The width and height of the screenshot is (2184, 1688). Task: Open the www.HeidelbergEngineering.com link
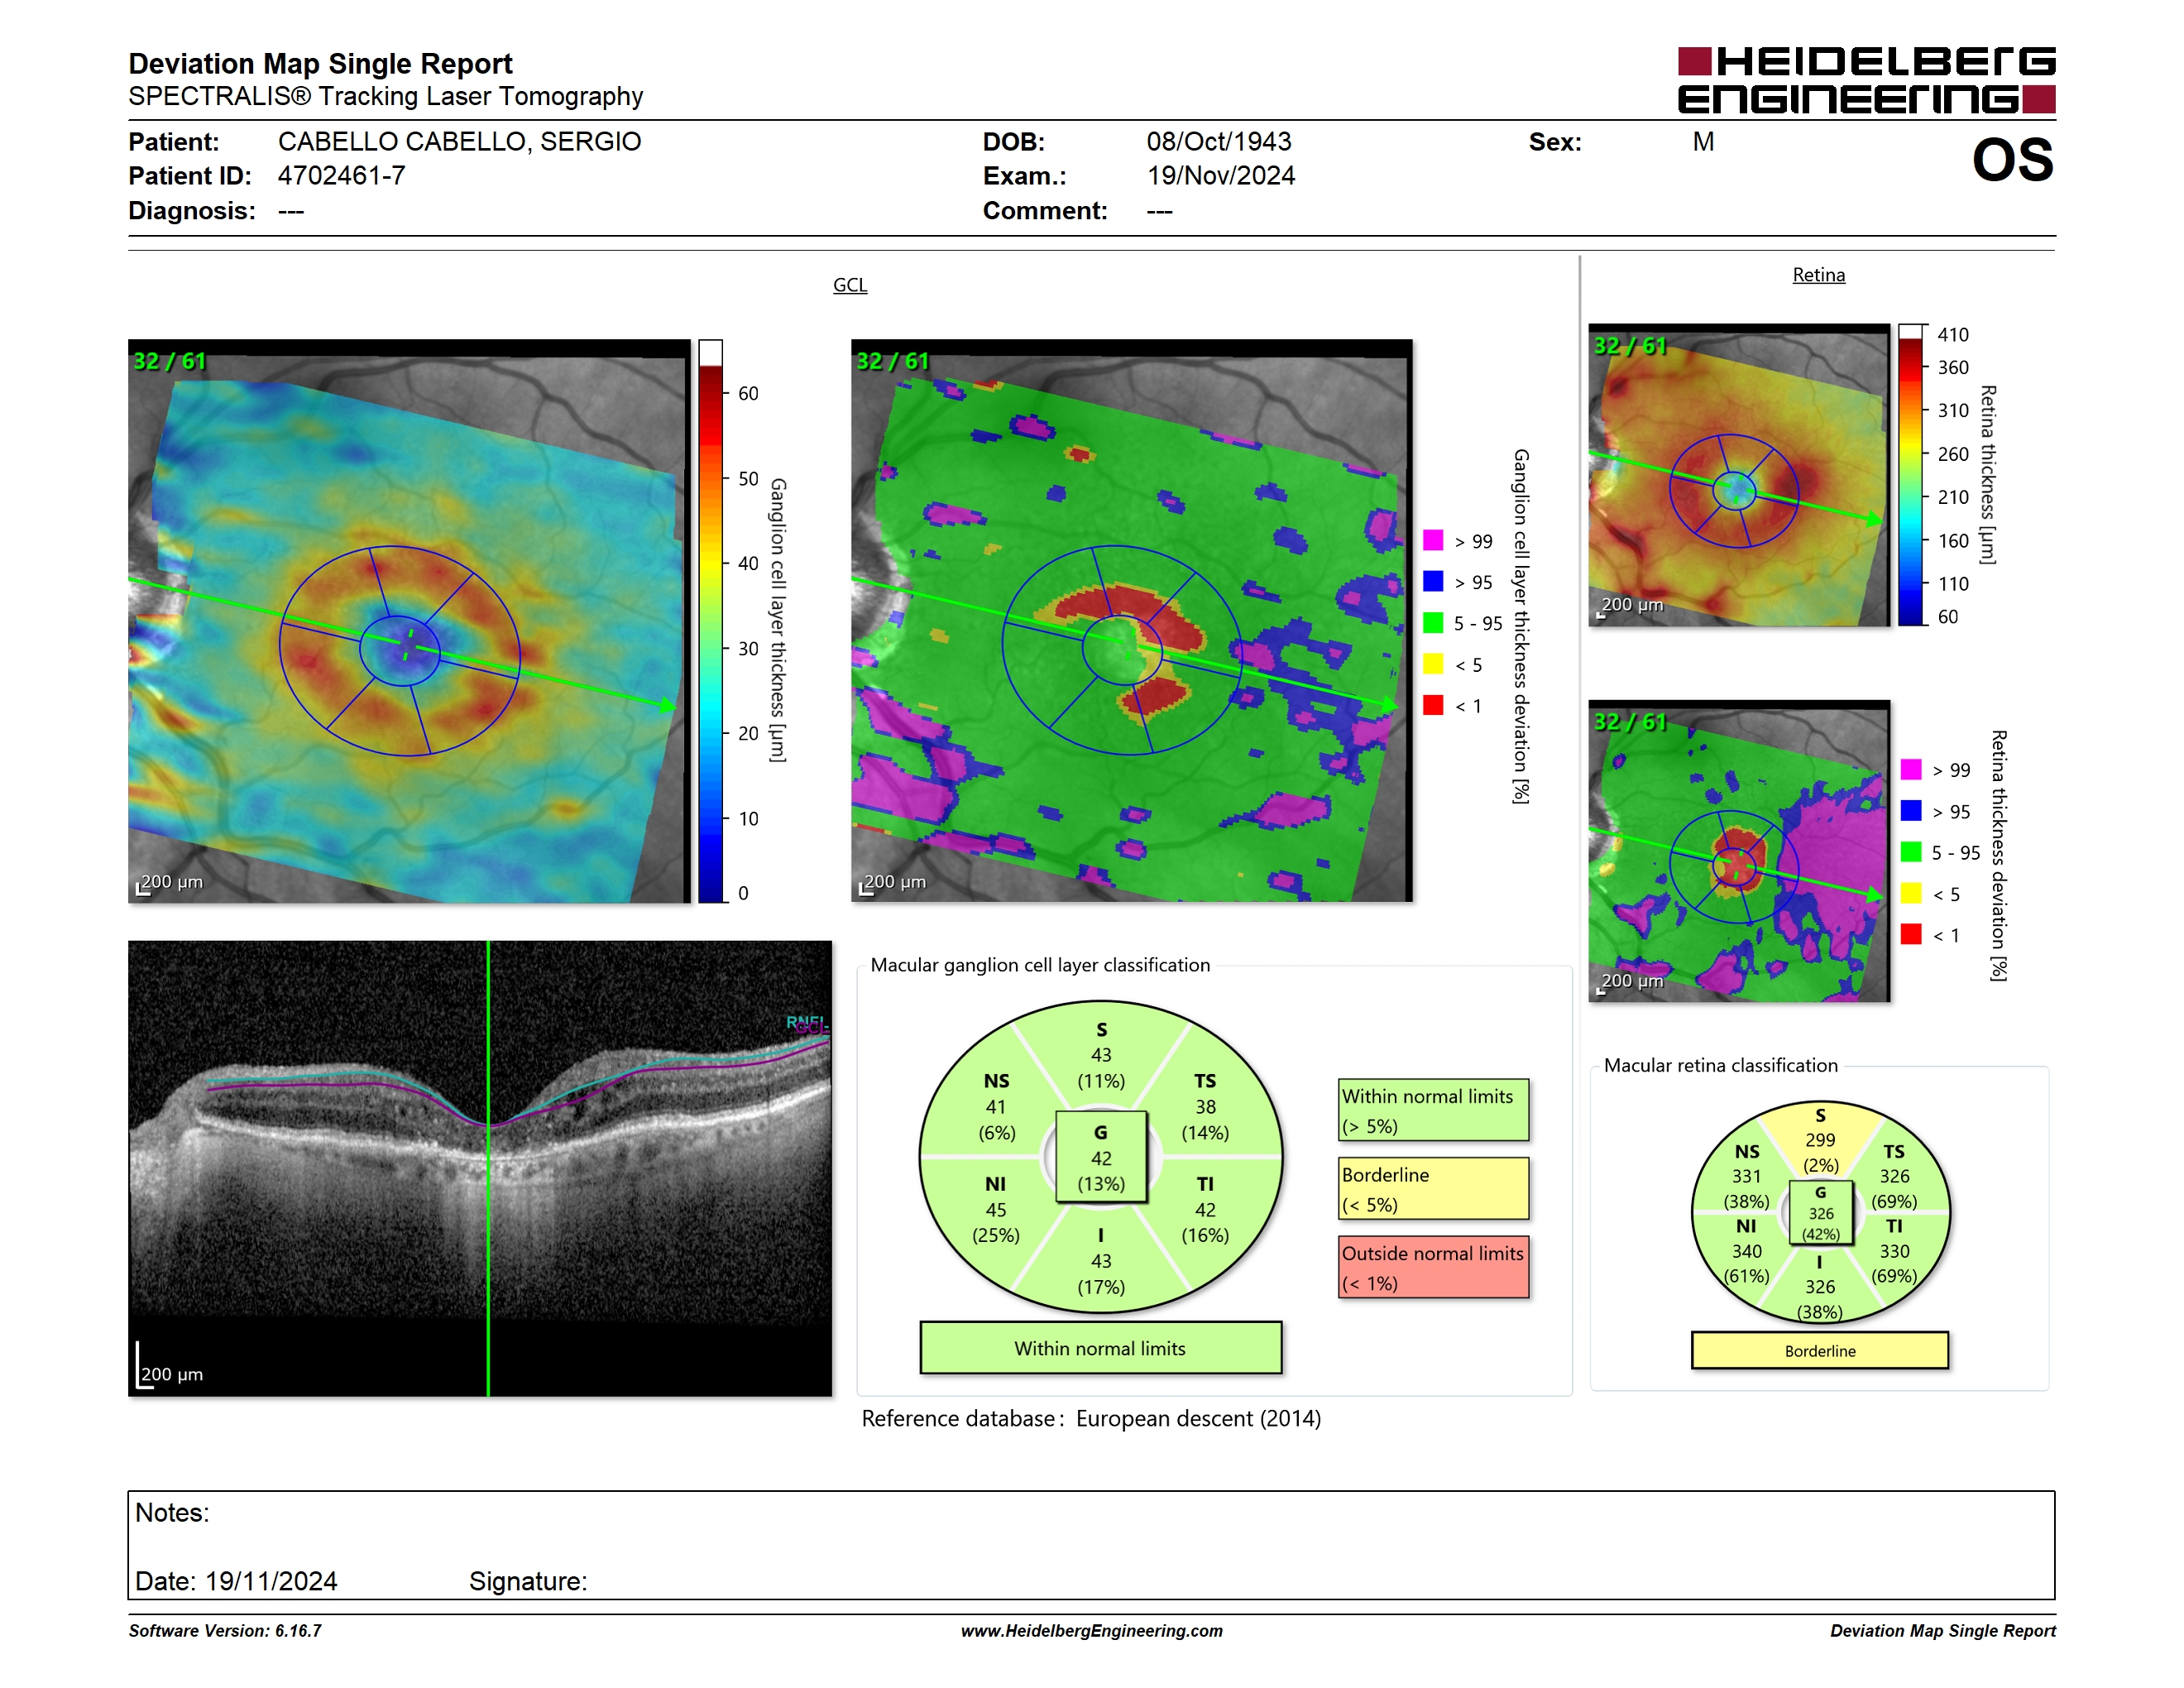click(x=1091, y=1630)
